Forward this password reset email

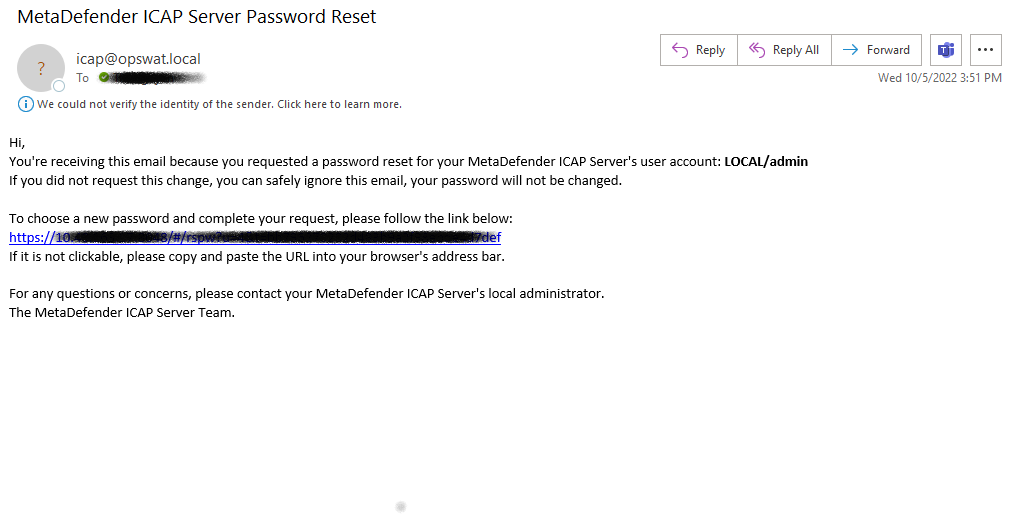coord(876,50)
